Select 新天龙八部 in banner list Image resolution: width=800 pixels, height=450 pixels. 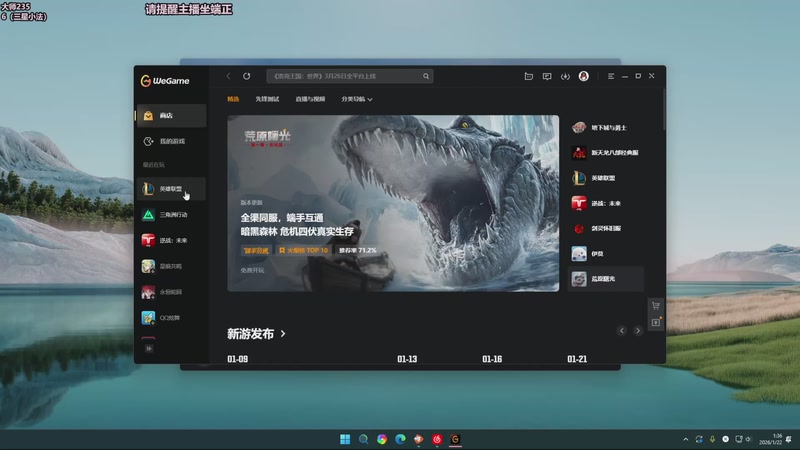tap(606, 153)
